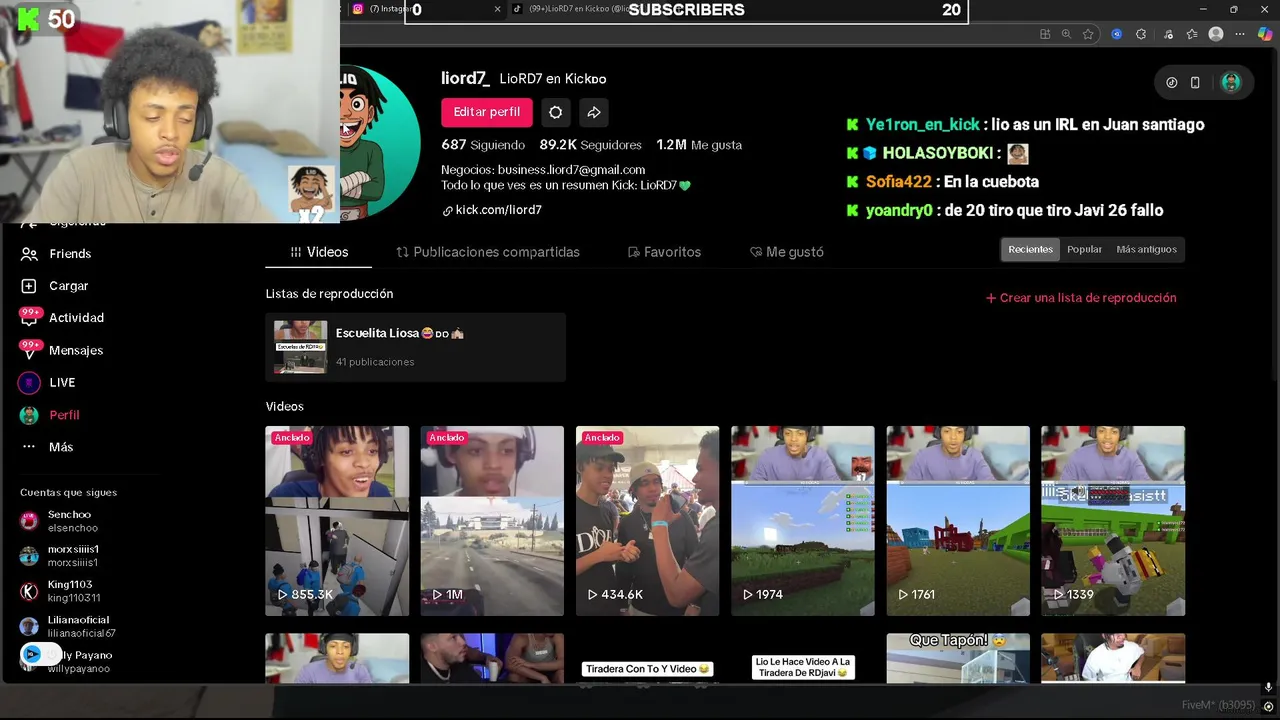Viewport: 1280px width, 720px height.
Task: Play the video with 1339 views
Action: point(1113,521)
